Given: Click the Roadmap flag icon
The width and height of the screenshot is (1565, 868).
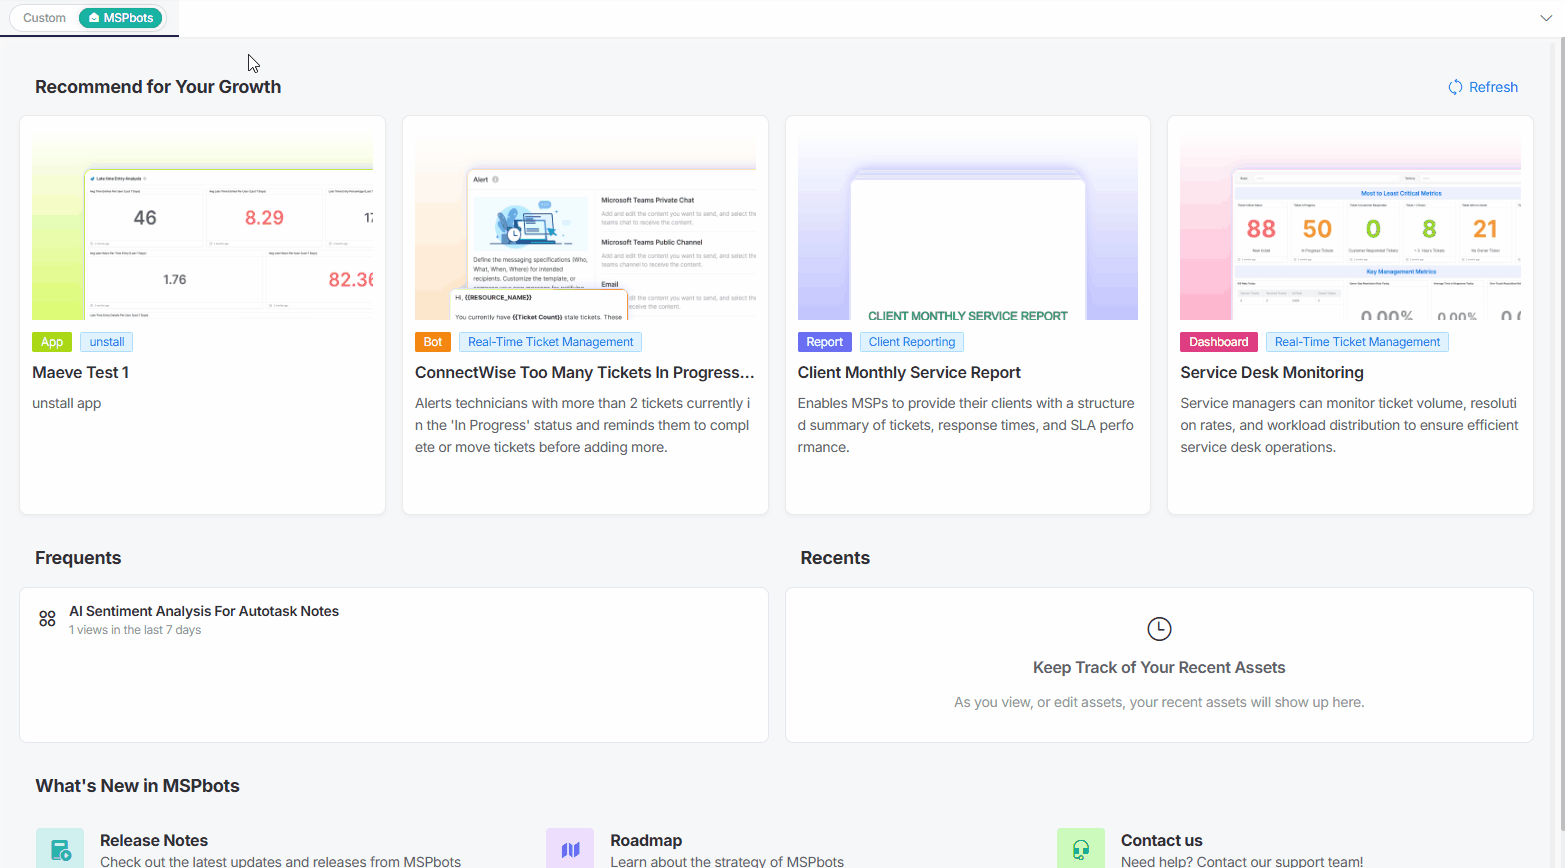Looking at the screenshot, I should [x=570, y=847].
